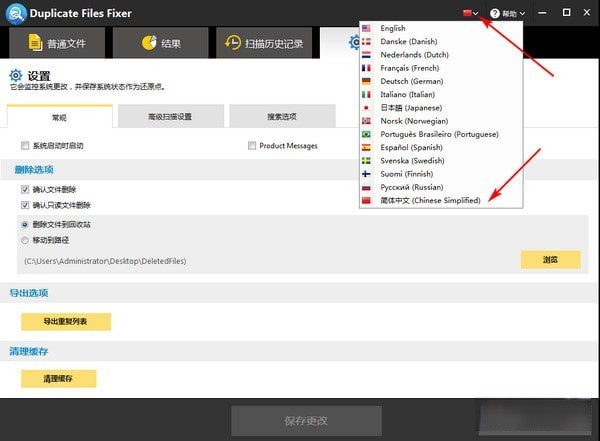Choose Français (French) language
This screenshot has height=441, width=600.
[441, 68]
